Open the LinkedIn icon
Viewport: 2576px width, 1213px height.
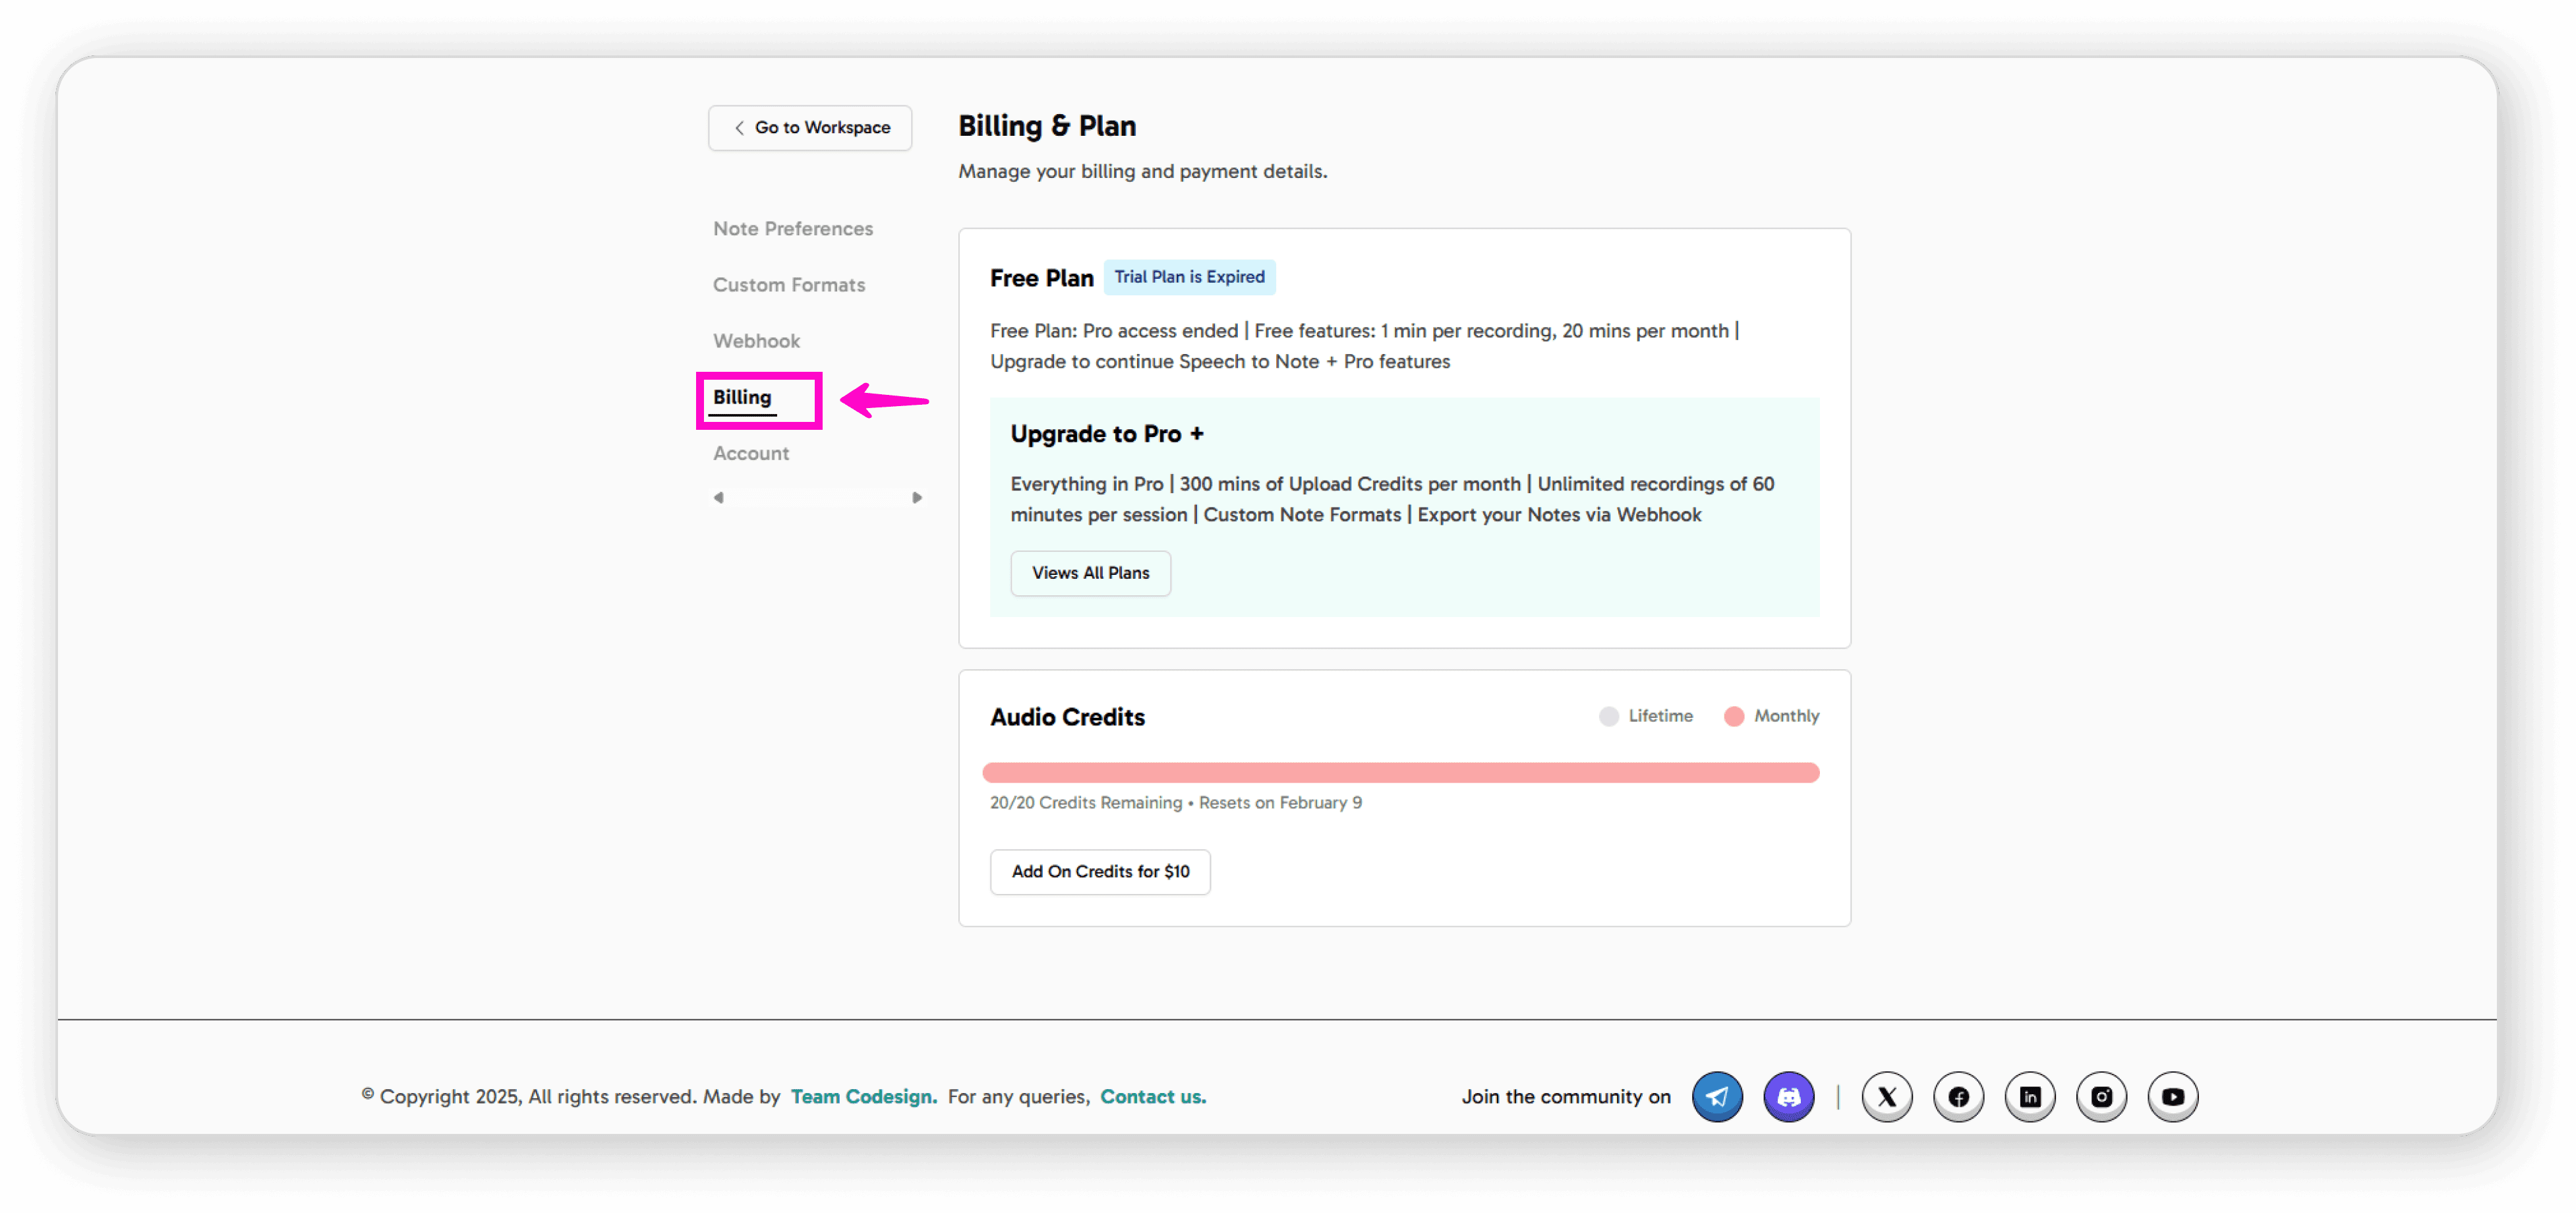tap(2030, 1096)
